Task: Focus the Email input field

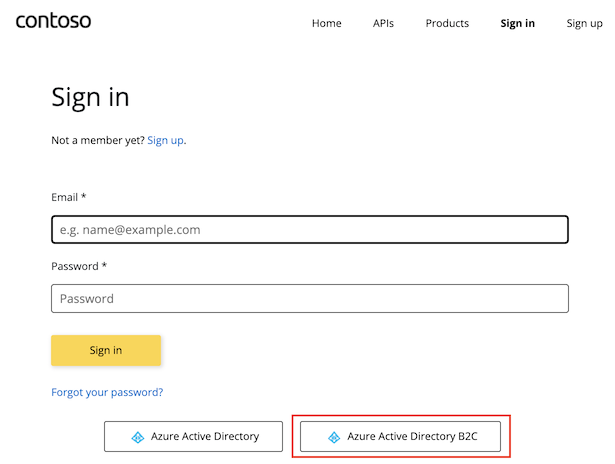Action: point(310,230)
